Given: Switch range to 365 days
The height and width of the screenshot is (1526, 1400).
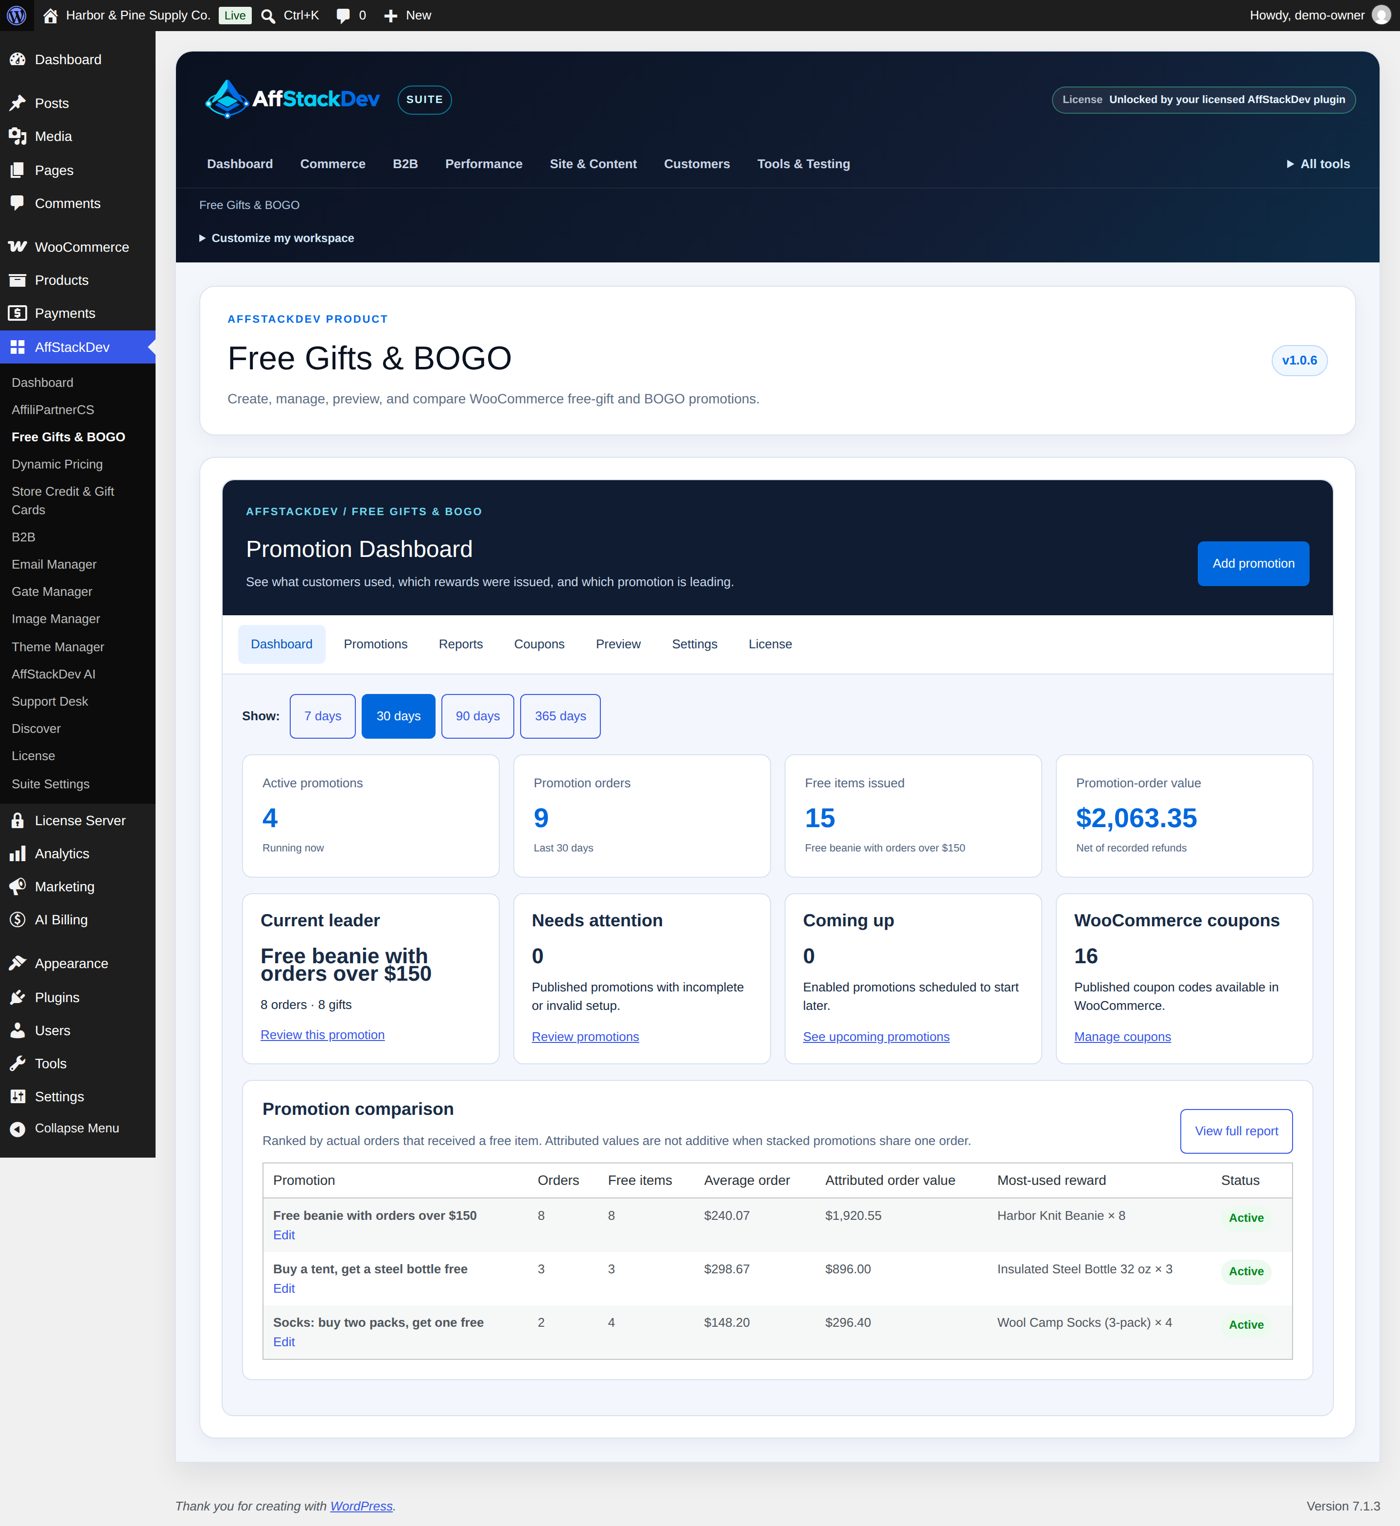Looking at the screenshot, I should point(560,716).
